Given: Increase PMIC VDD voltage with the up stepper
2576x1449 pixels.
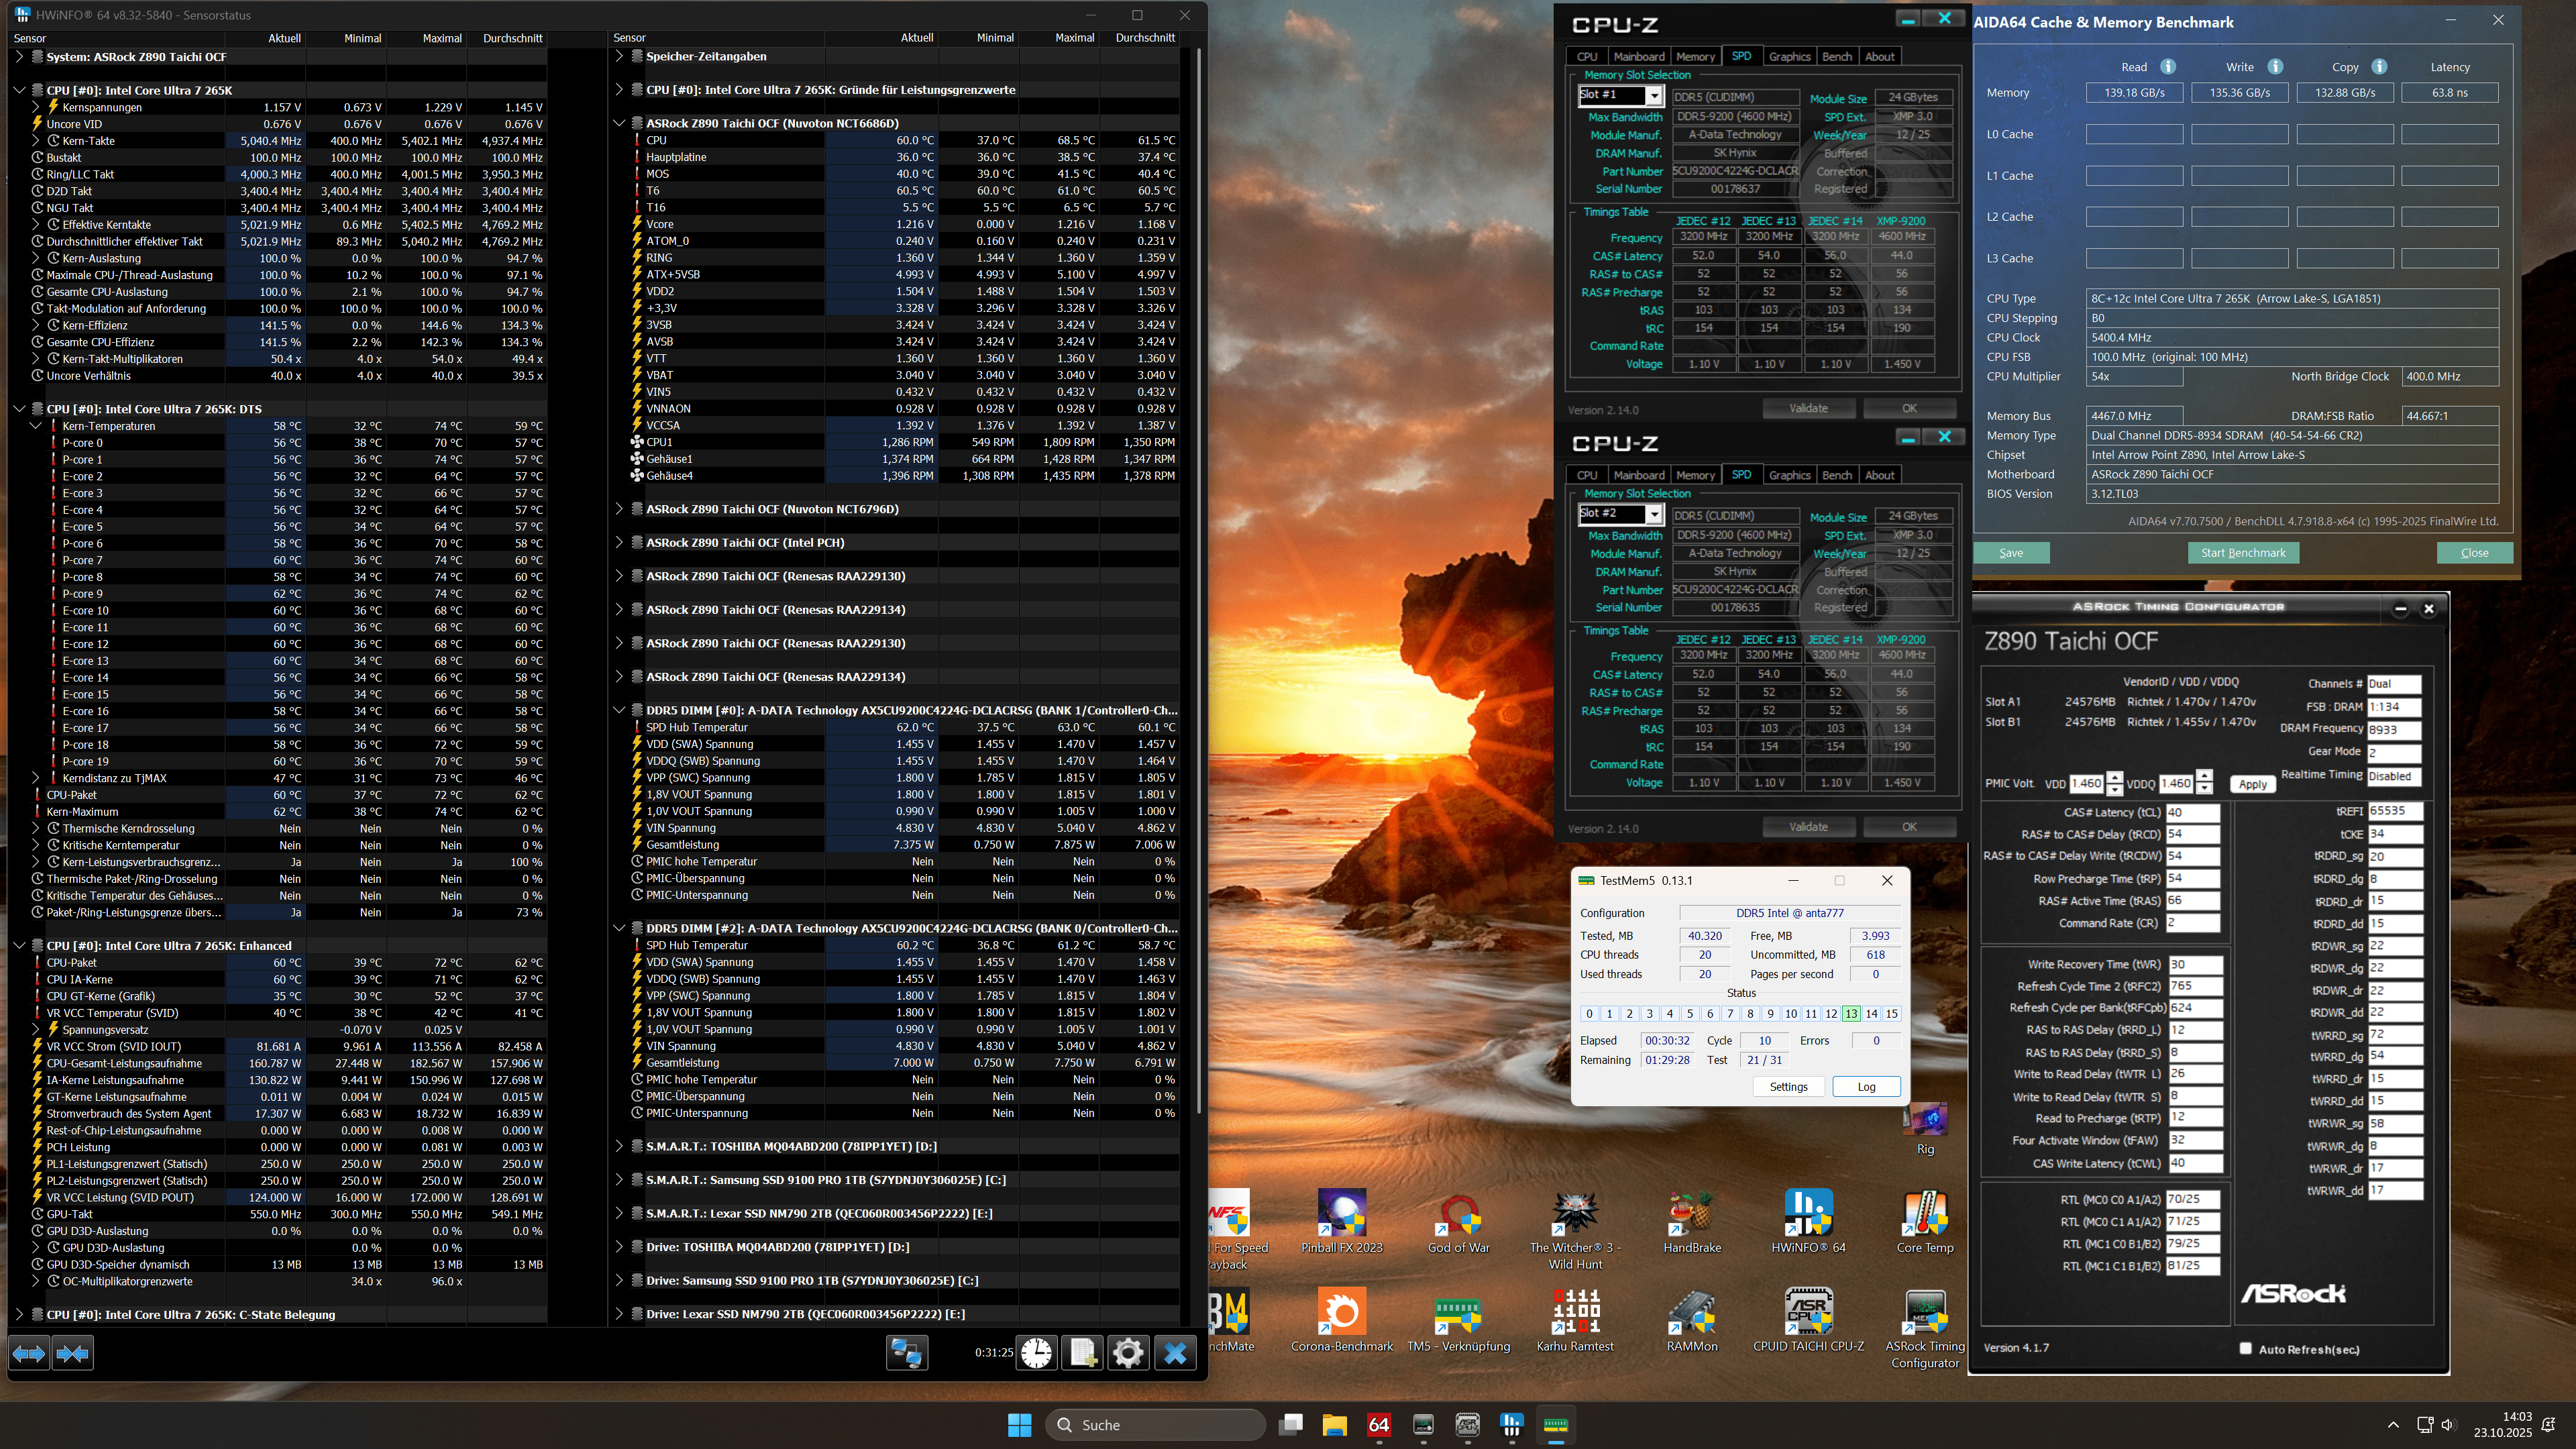Looking at the screenshot, I should coord(2114,778).
